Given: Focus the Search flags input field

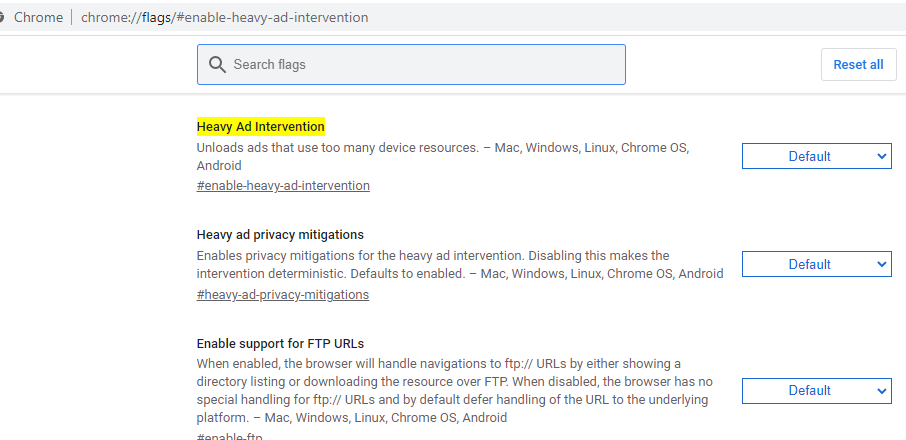Looking at the screenshot, I should (x=420, y=65).
